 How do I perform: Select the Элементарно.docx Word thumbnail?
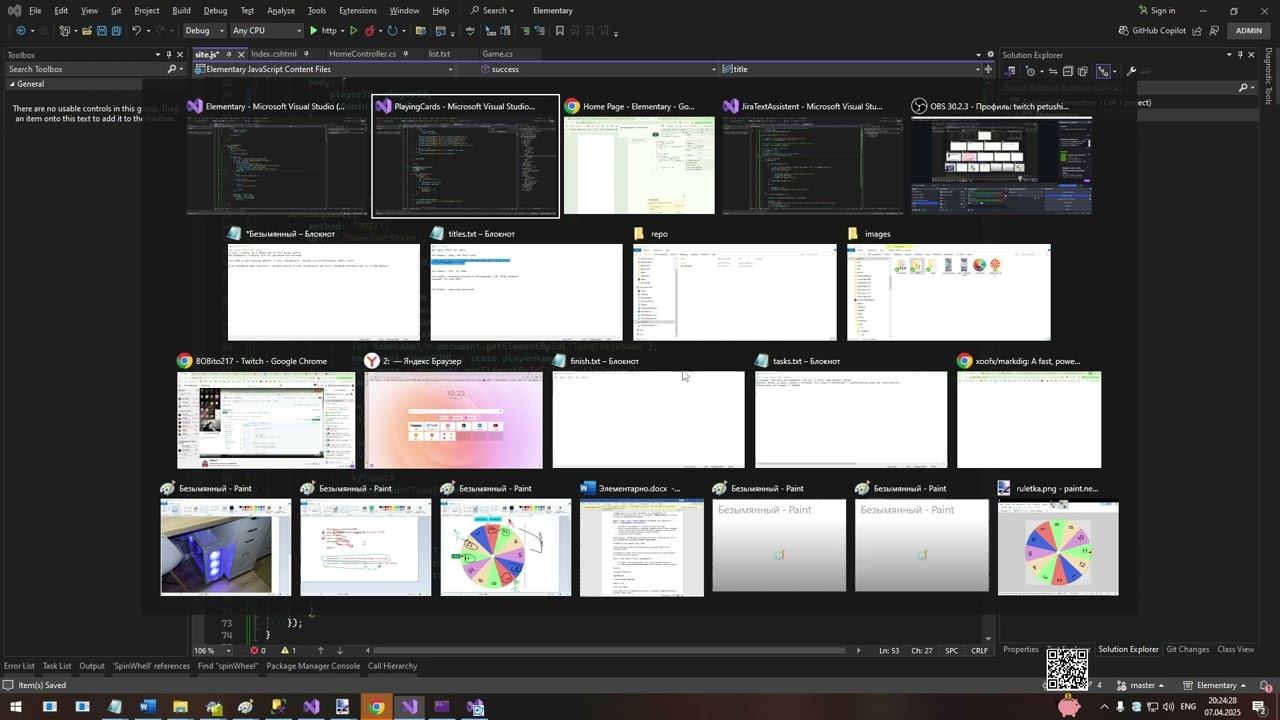pyautogui.click(x=642, y=539)
